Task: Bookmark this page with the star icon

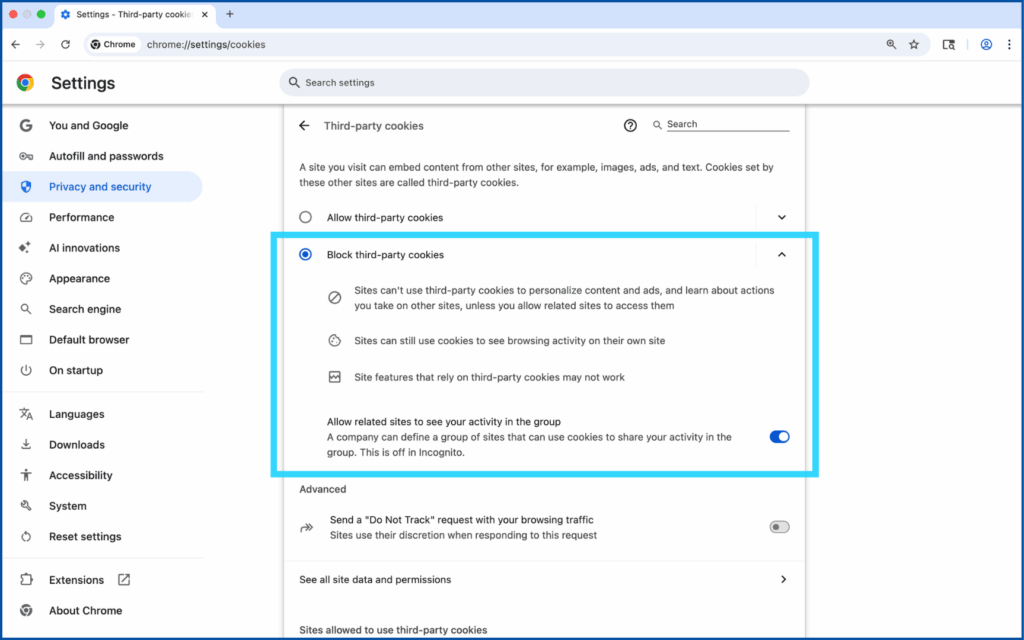Action: (x=914, y=44)
